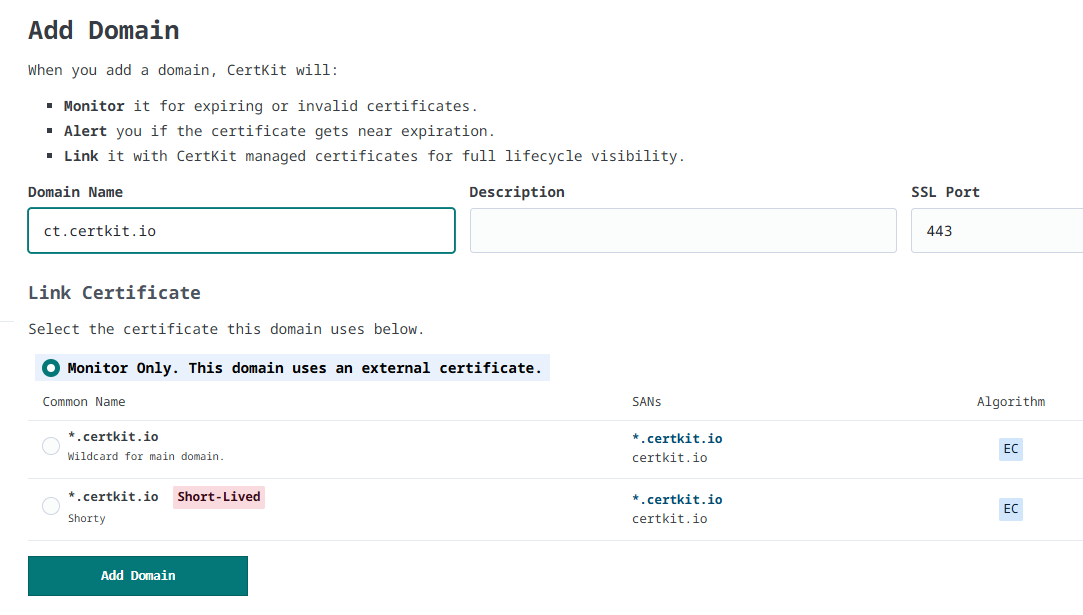Click the SANs column header

[646, 402]
